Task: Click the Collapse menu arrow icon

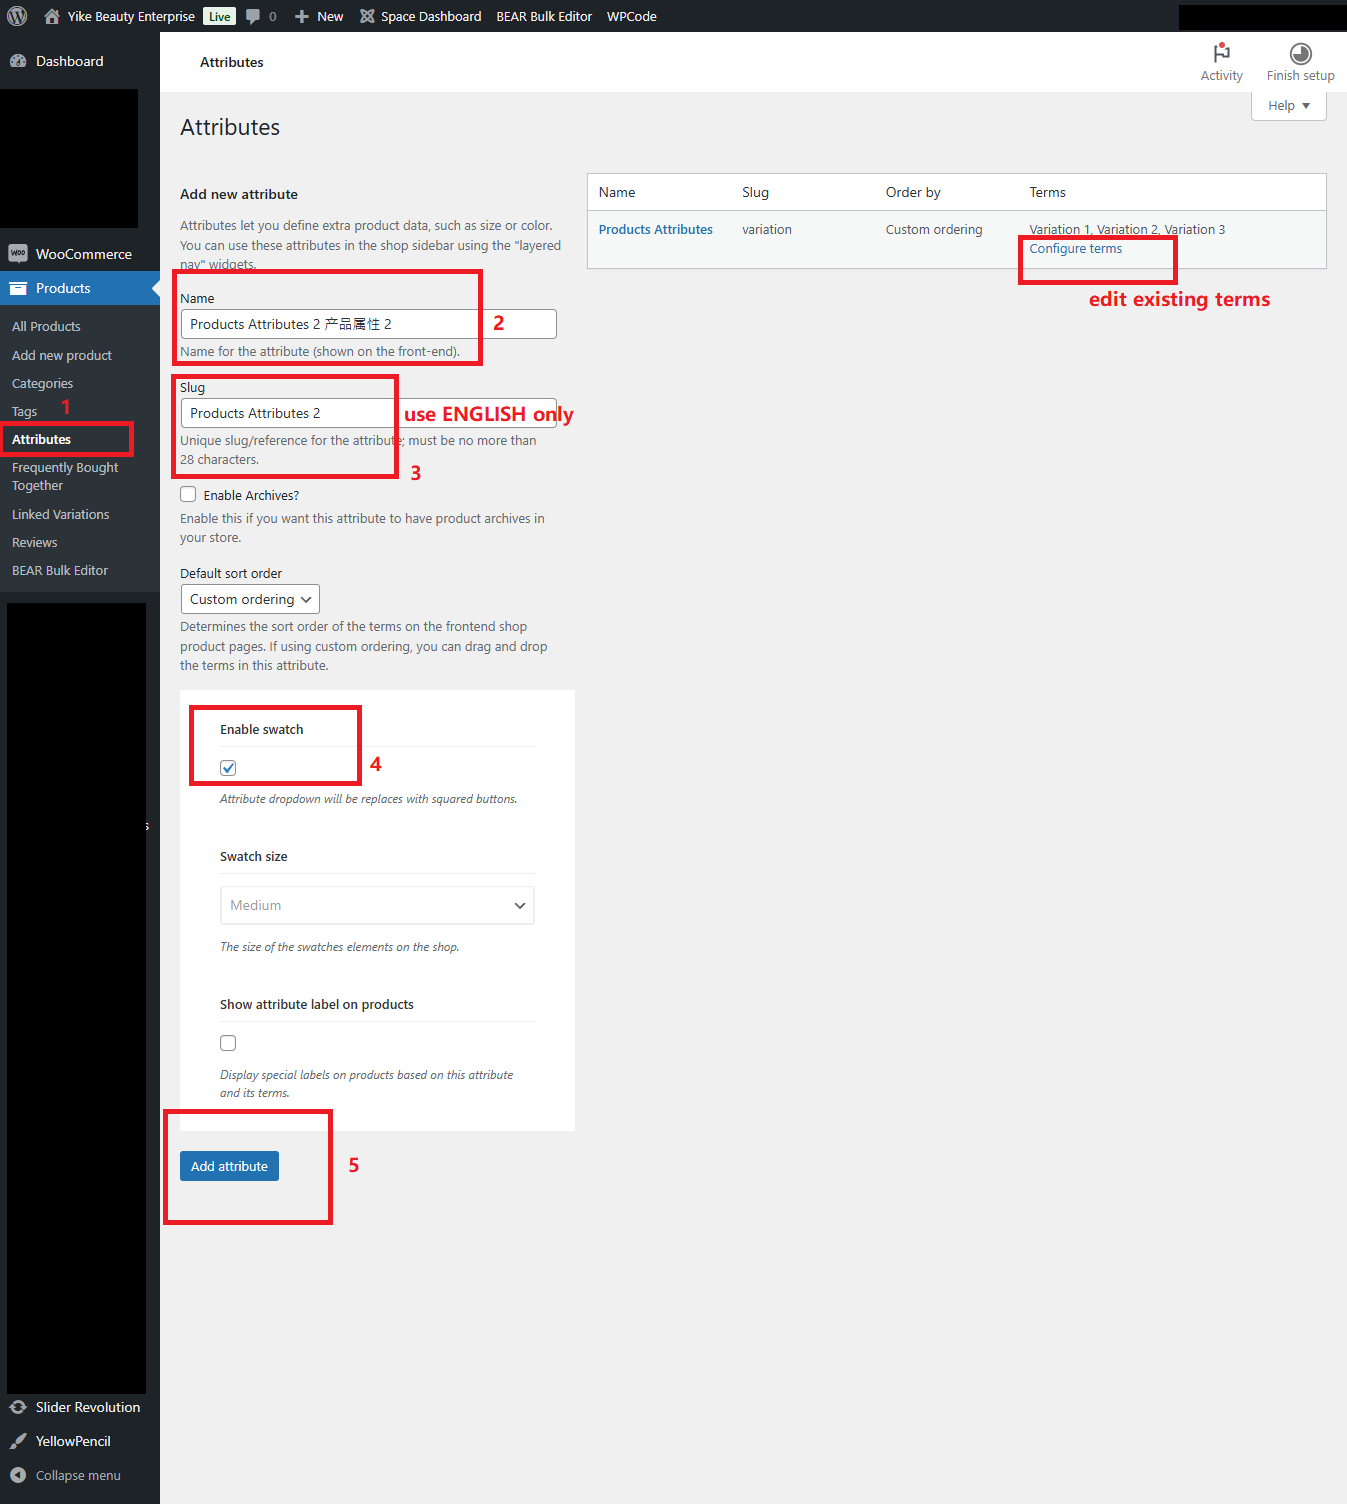Action: coord(18,1475)
